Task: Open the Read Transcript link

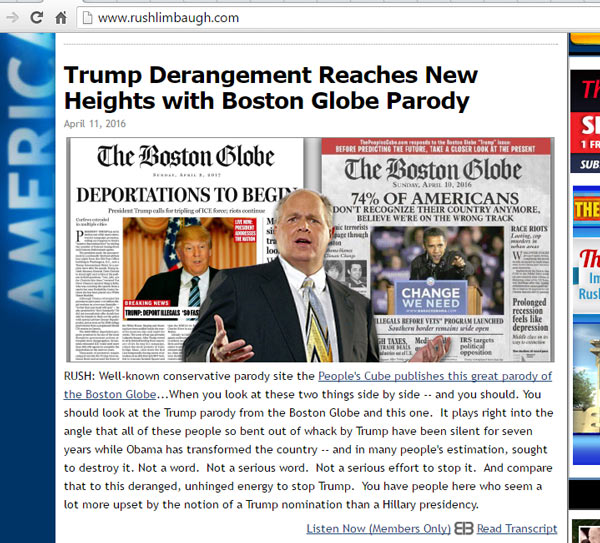Action: pos(517,528)
